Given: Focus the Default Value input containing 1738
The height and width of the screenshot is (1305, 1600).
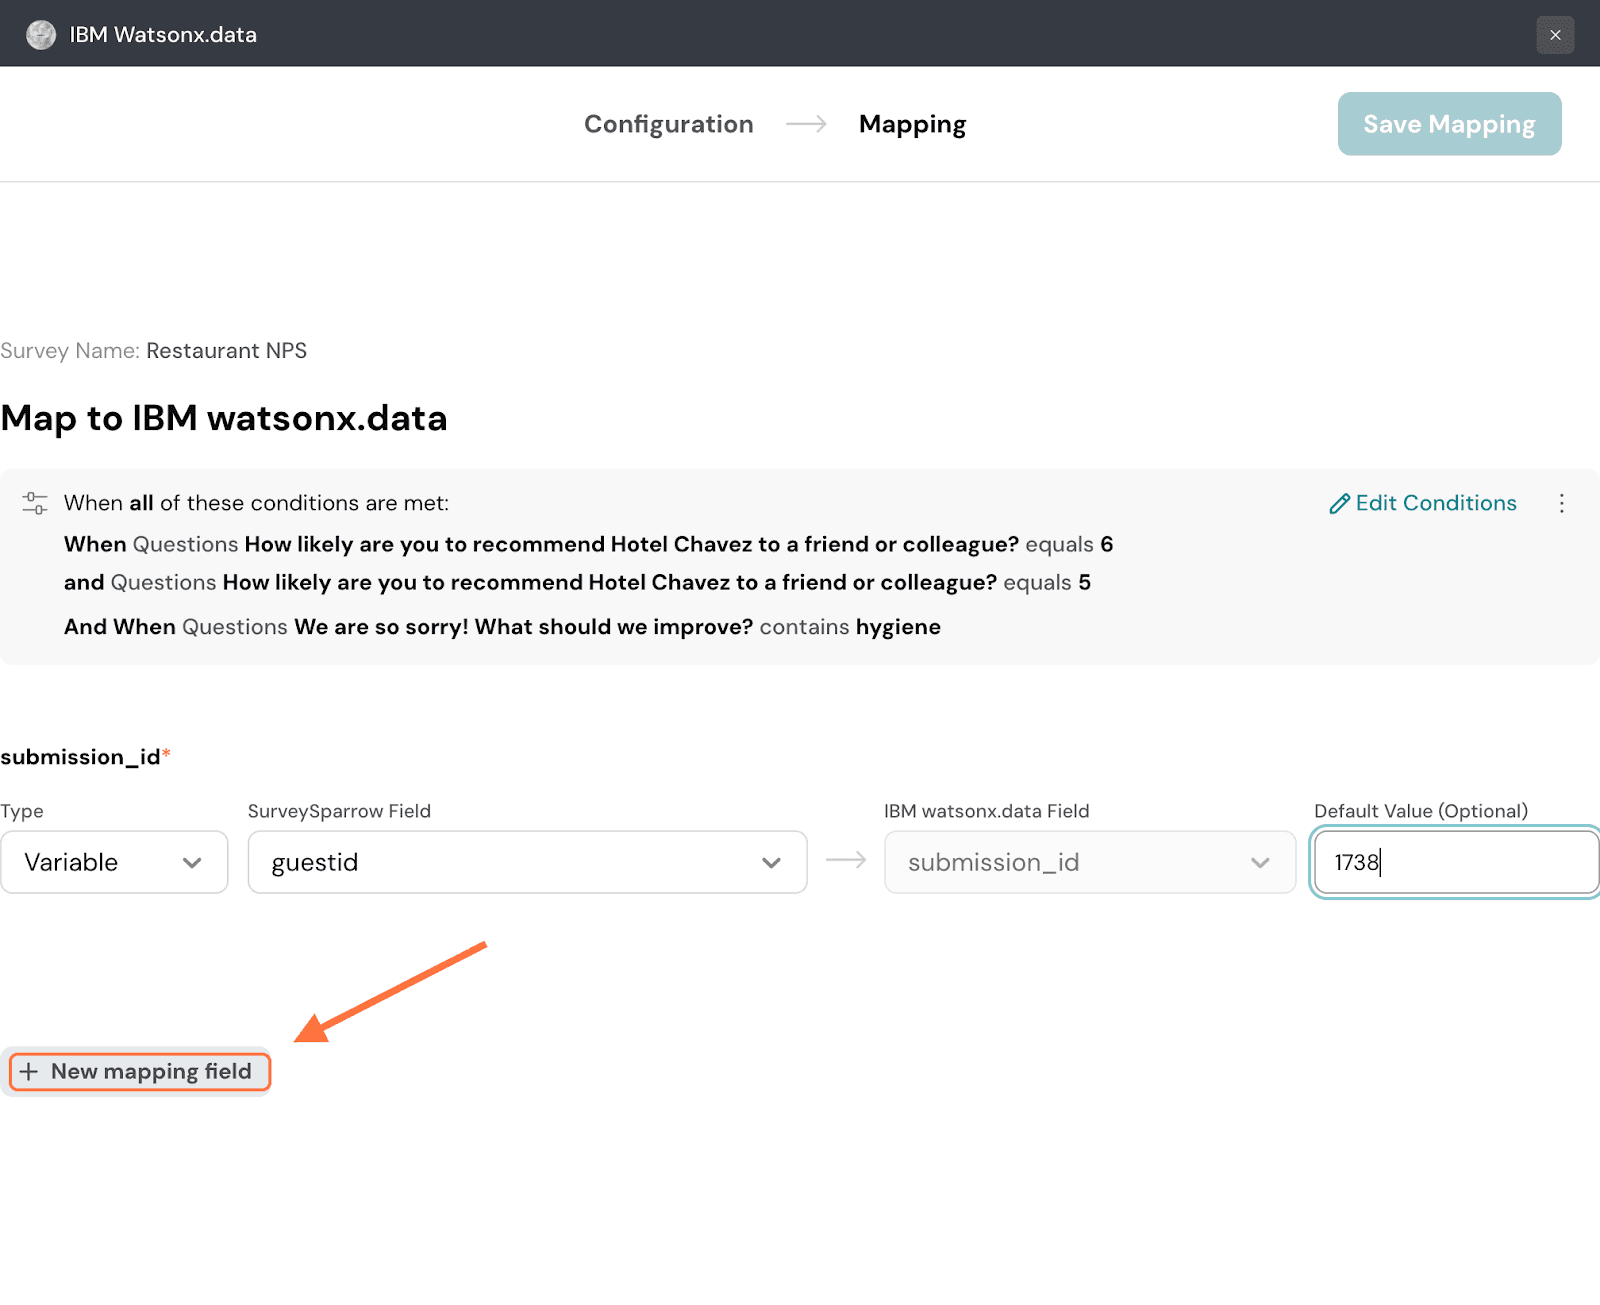Looking at the screenshot, I should (1455, 862).
